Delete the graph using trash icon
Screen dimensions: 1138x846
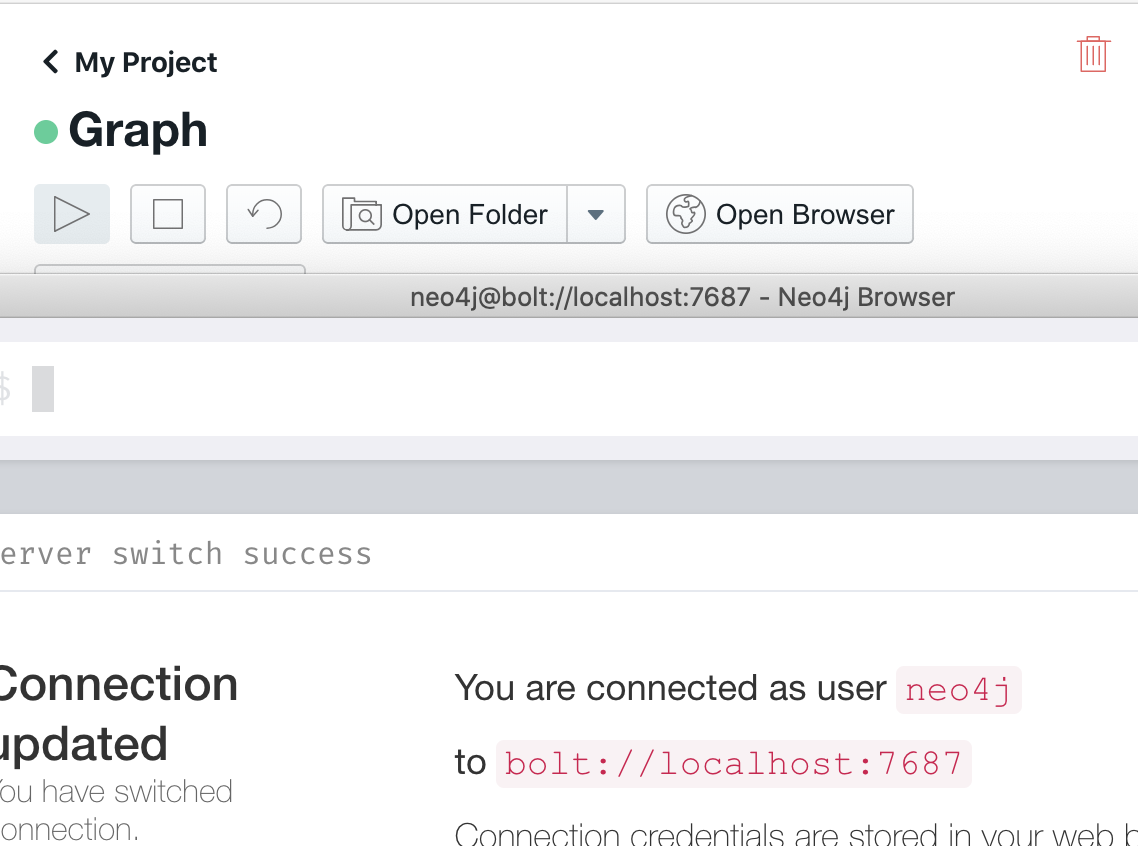point(1092,54)
